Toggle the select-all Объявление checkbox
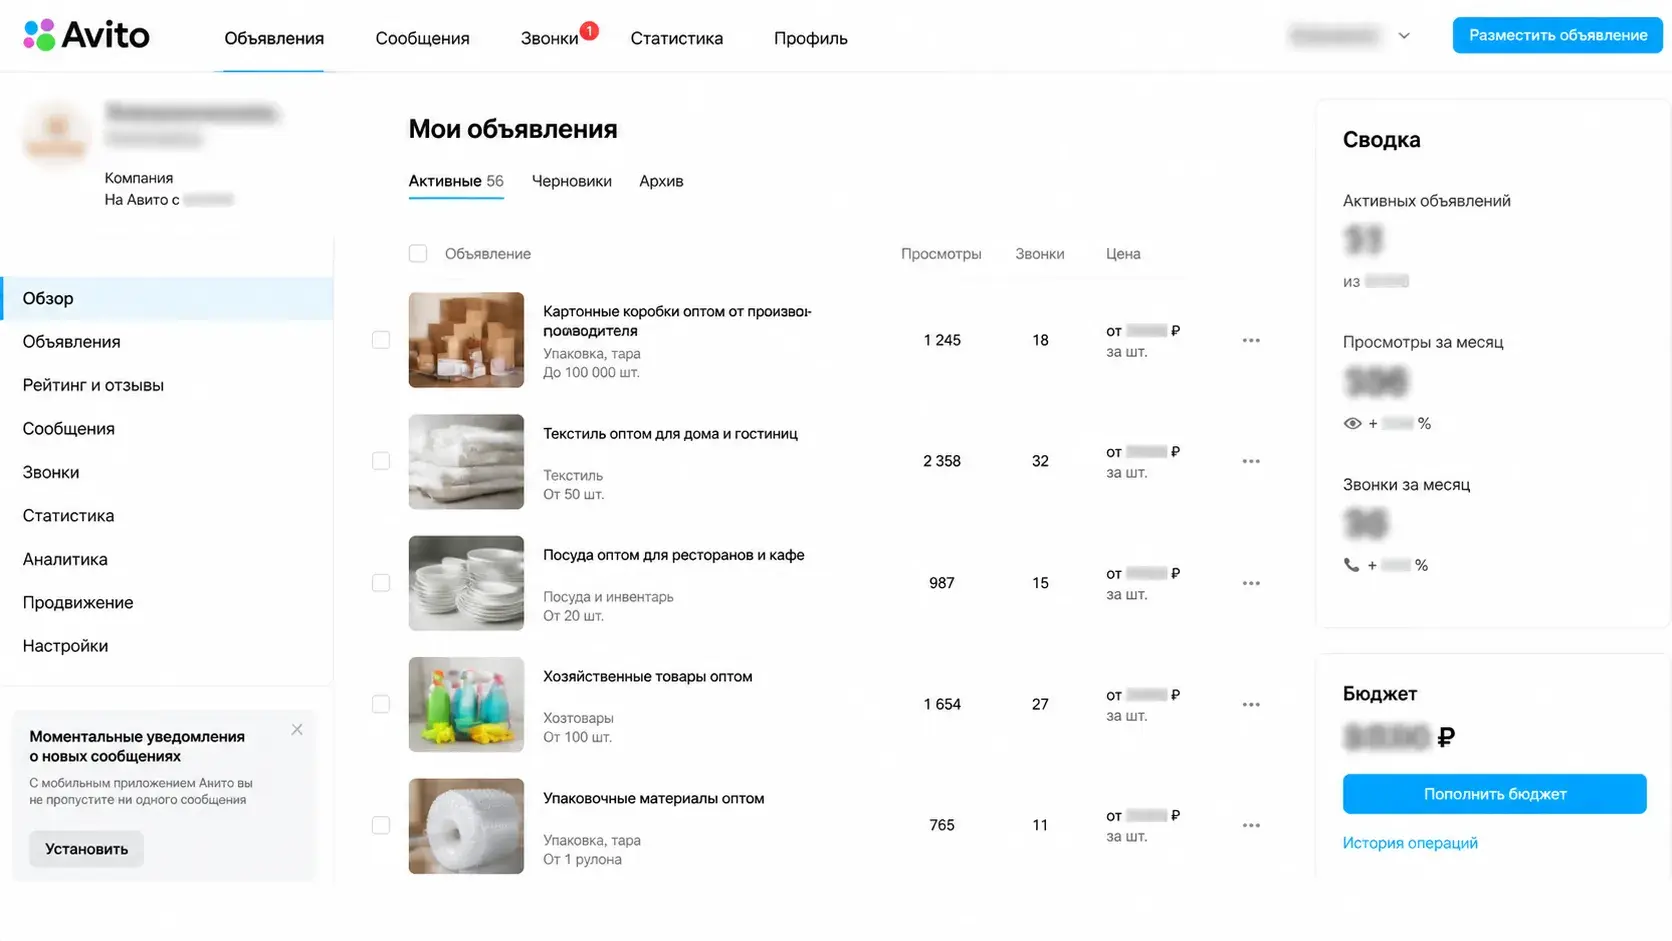This screenshot has height=941, width=1672. point(418,254)
